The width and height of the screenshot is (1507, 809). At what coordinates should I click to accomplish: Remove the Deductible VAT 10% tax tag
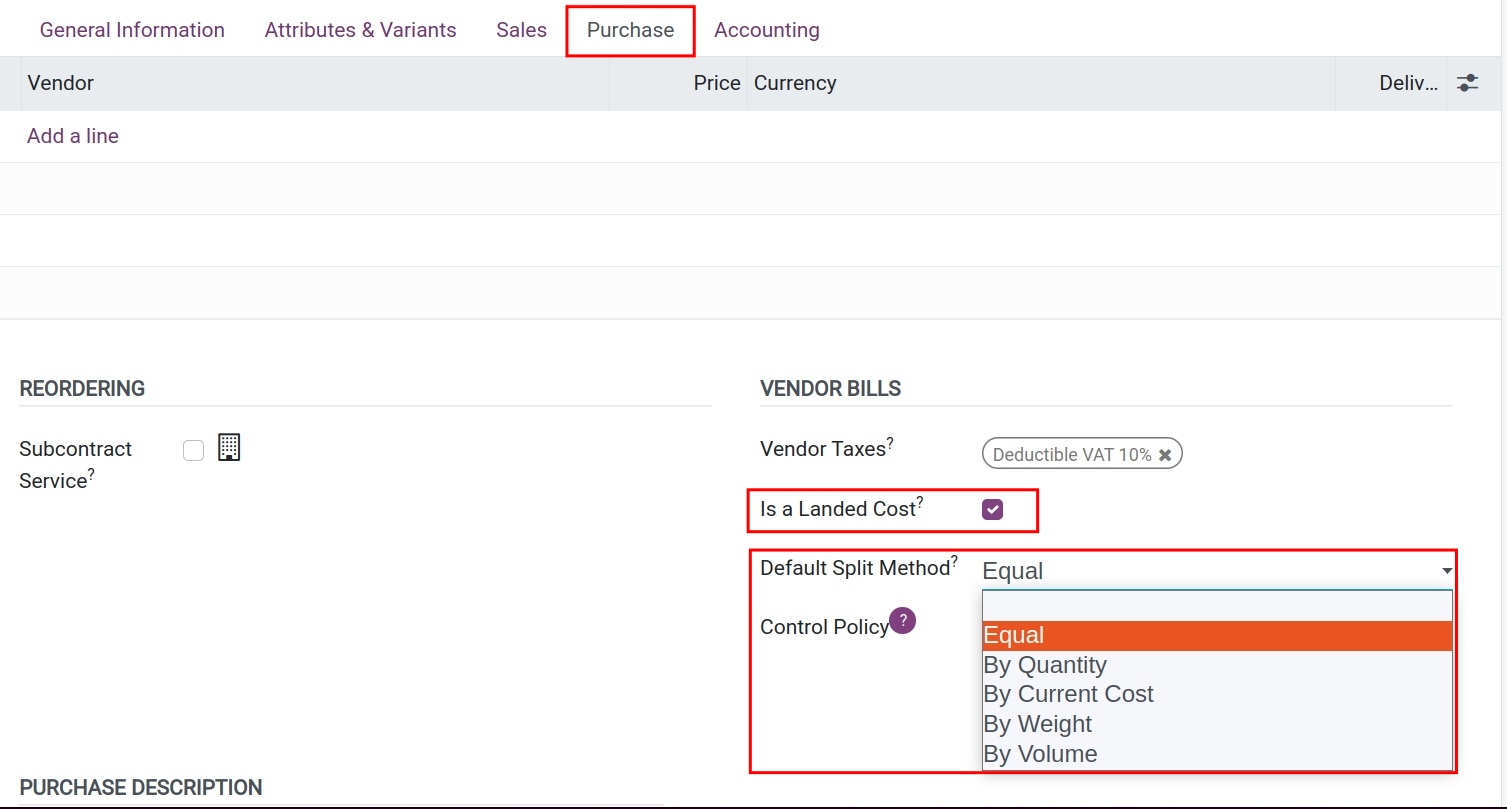[x=1166, y=453]
